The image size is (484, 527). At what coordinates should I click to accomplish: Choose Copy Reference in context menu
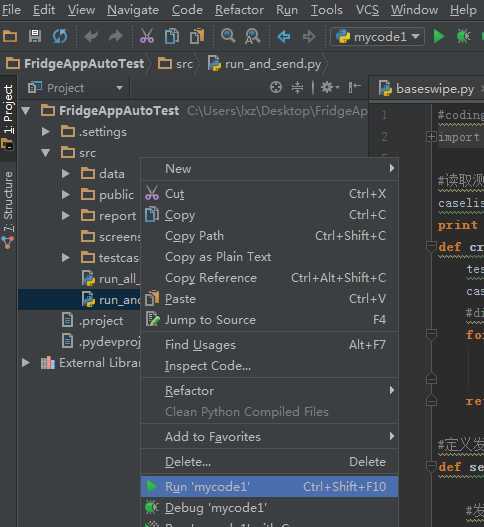(x=270, y=278)
